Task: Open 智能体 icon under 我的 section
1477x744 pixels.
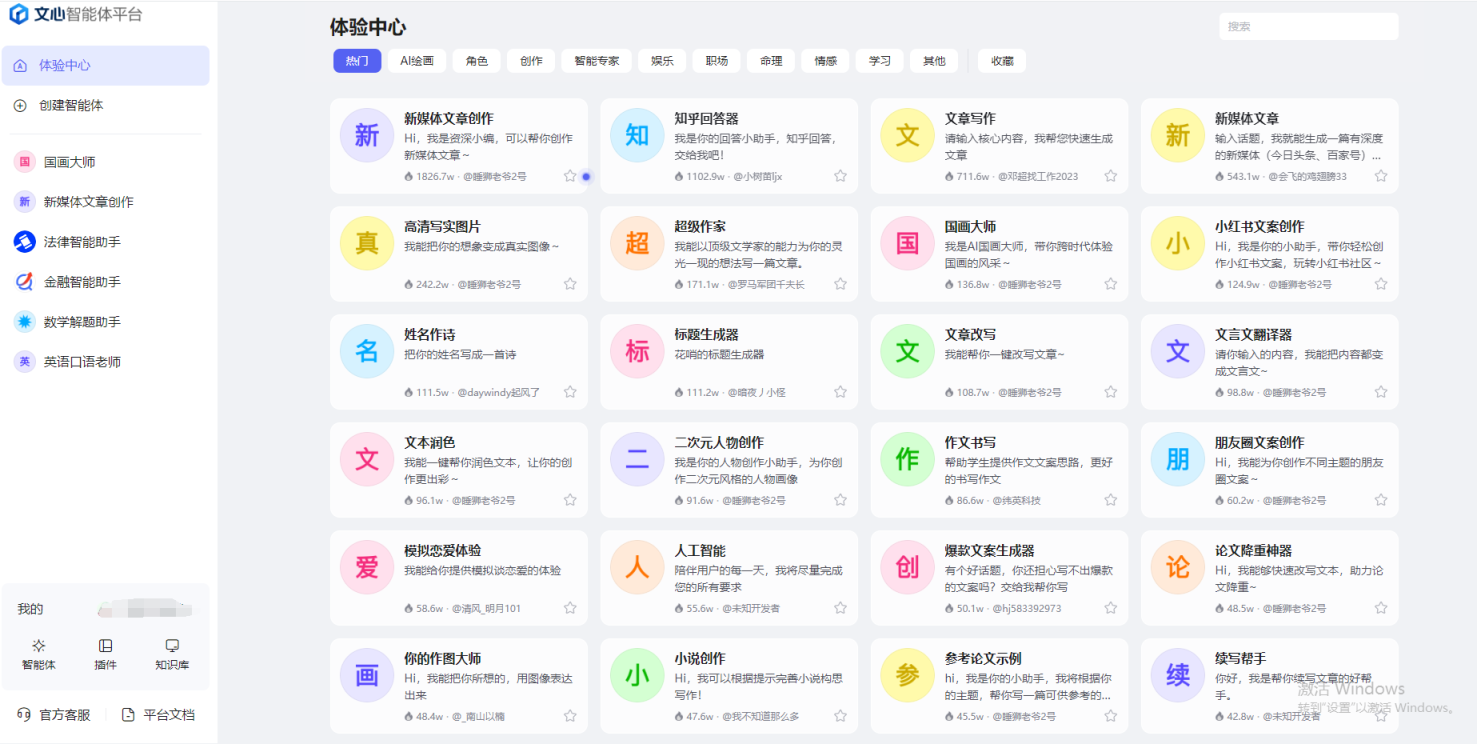Action: click(x=38, y=647)
